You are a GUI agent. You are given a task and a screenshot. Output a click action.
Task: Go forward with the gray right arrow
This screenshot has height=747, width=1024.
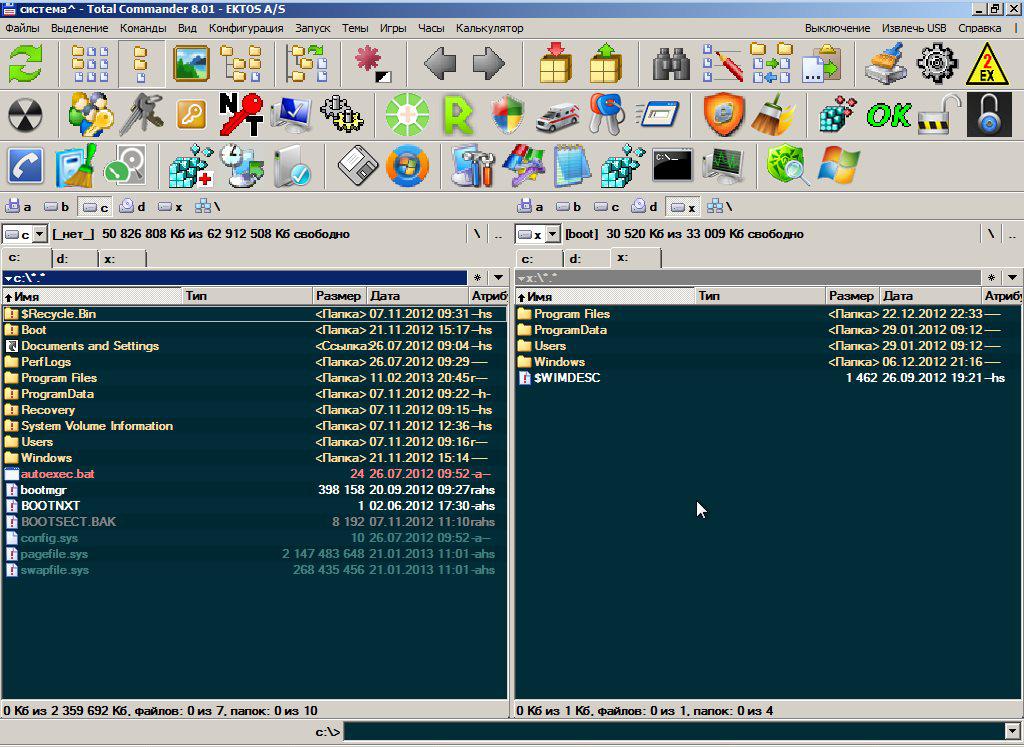pyautogui.click(x=488, y=64)
